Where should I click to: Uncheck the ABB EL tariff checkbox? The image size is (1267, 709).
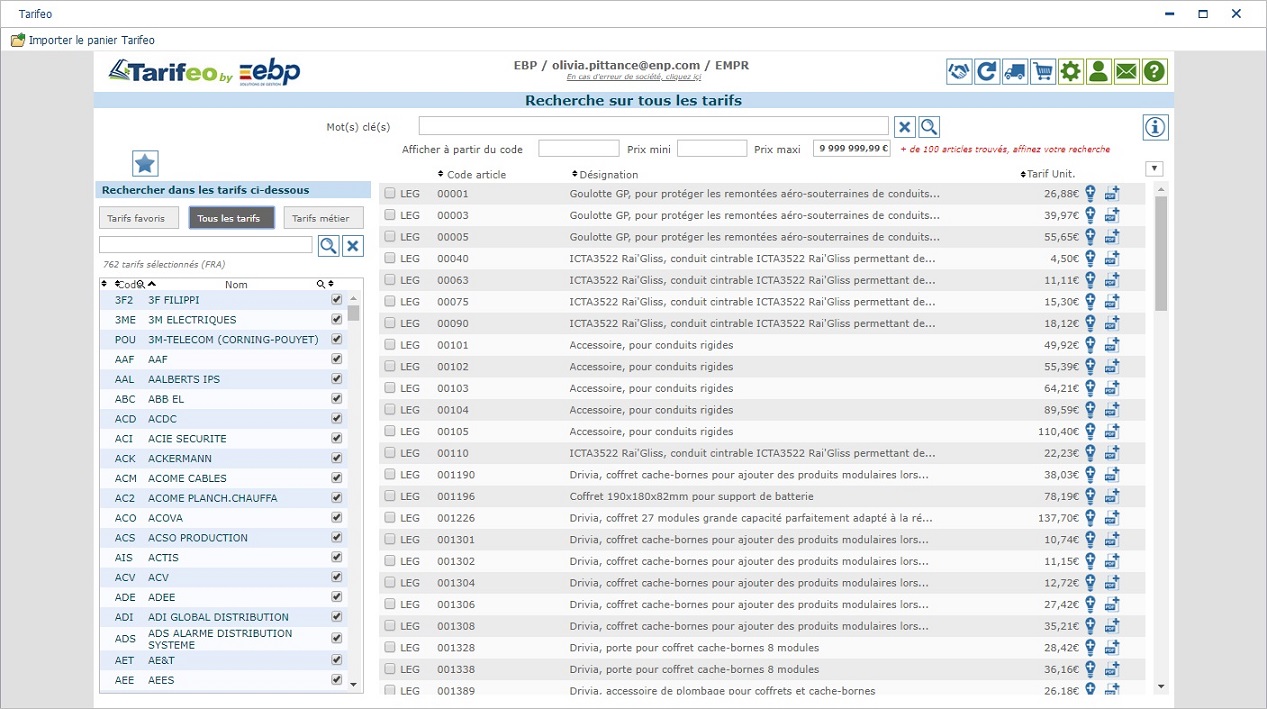336,399
